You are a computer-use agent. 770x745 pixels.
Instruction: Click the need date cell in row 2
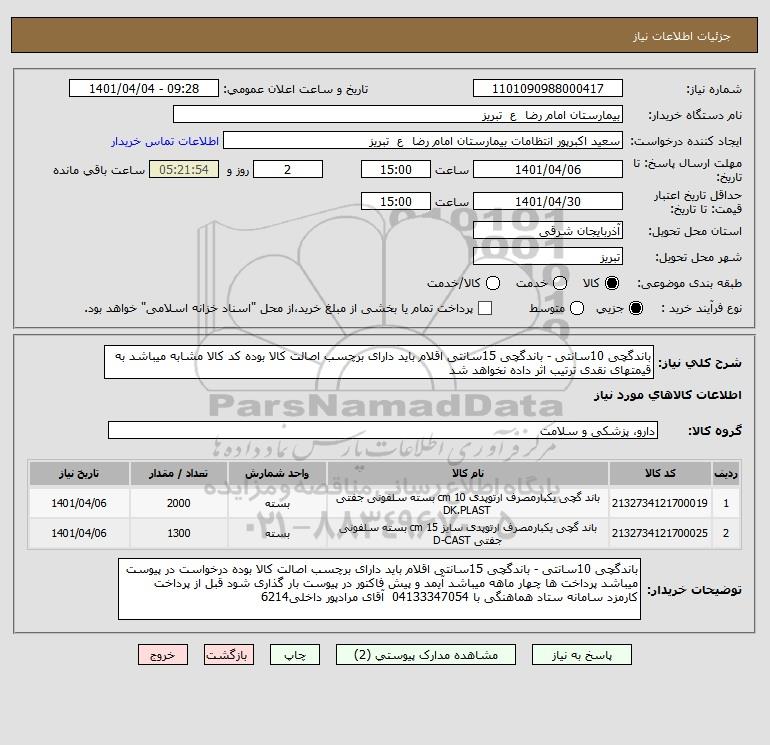79,533
